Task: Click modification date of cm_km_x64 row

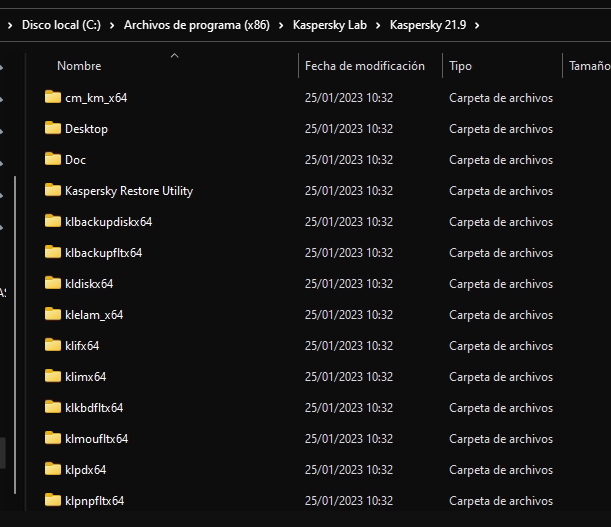Action: pyautogui.click(x=349, y=97)
